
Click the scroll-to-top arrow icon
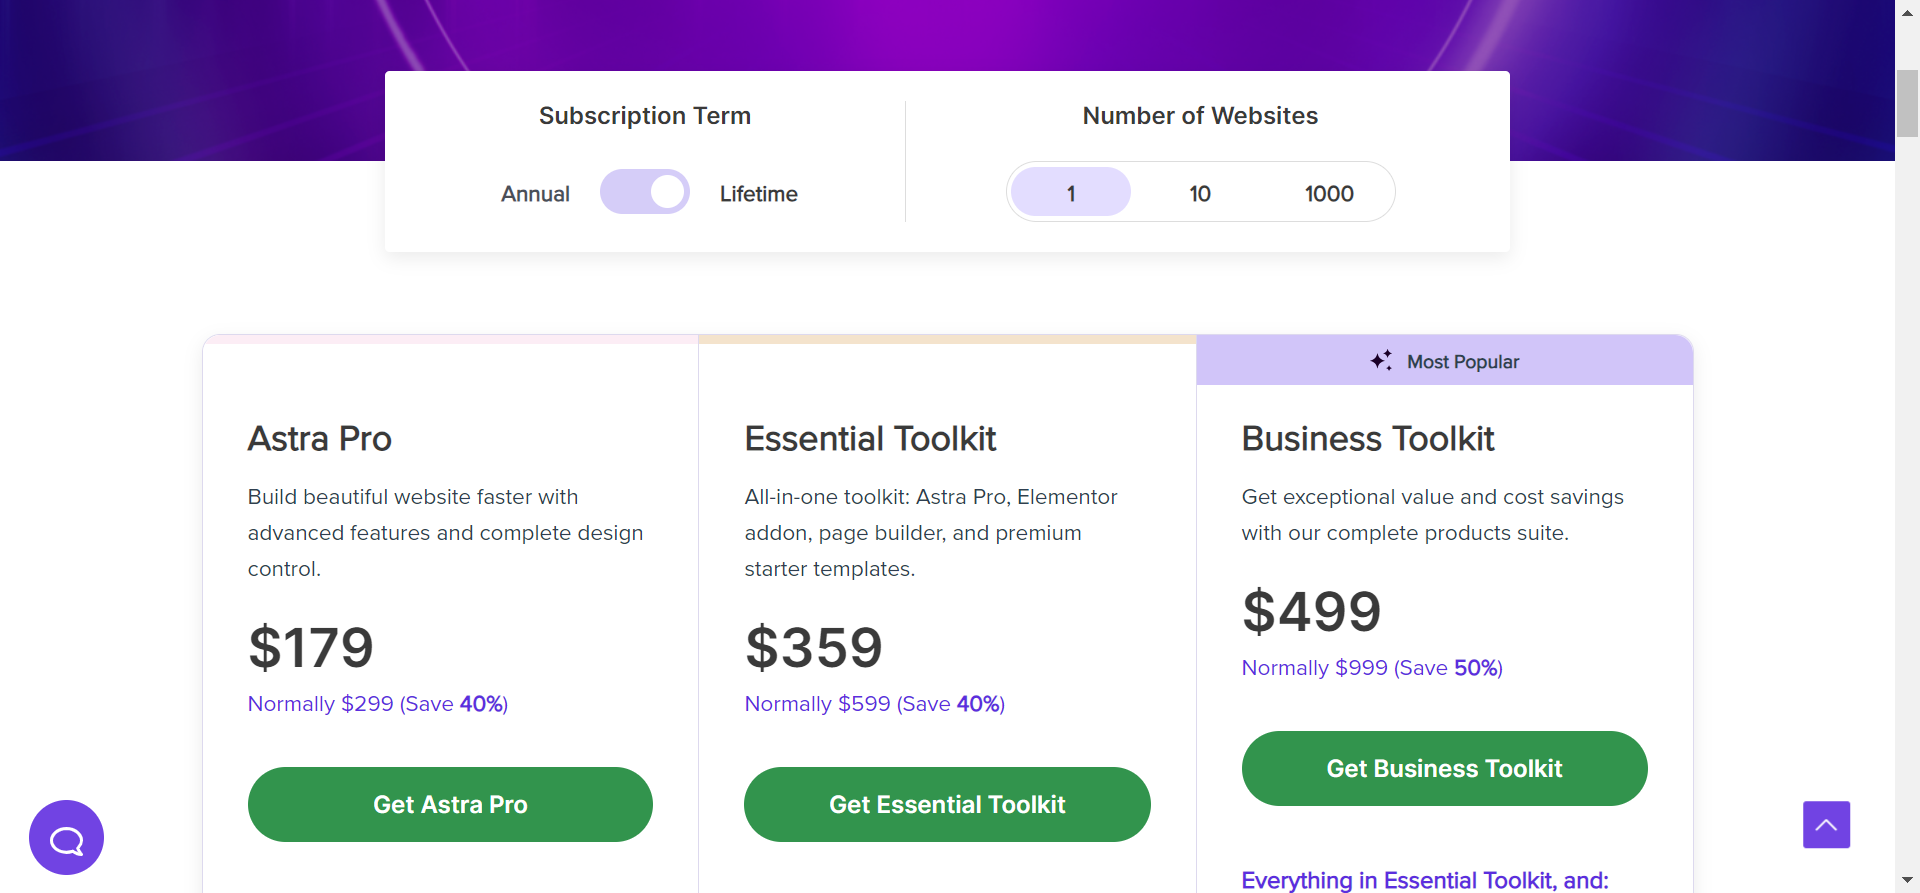coord(1826,825)
